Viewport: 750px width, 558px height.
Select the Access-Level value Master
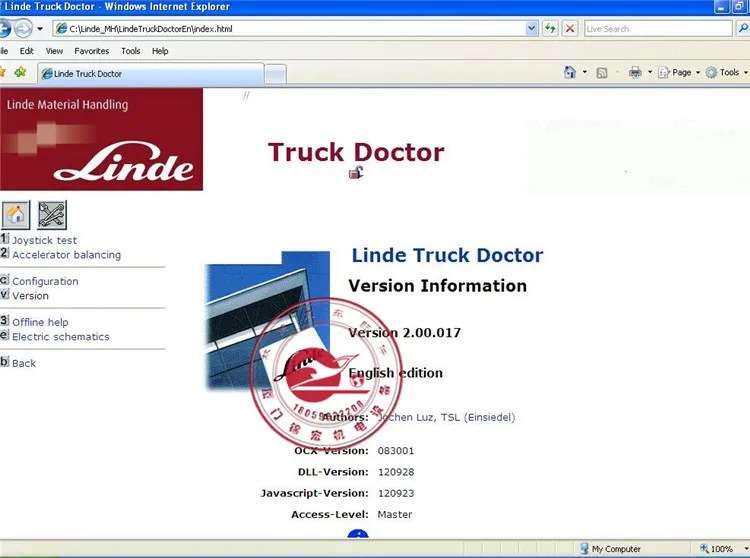[x=395, y=514]
